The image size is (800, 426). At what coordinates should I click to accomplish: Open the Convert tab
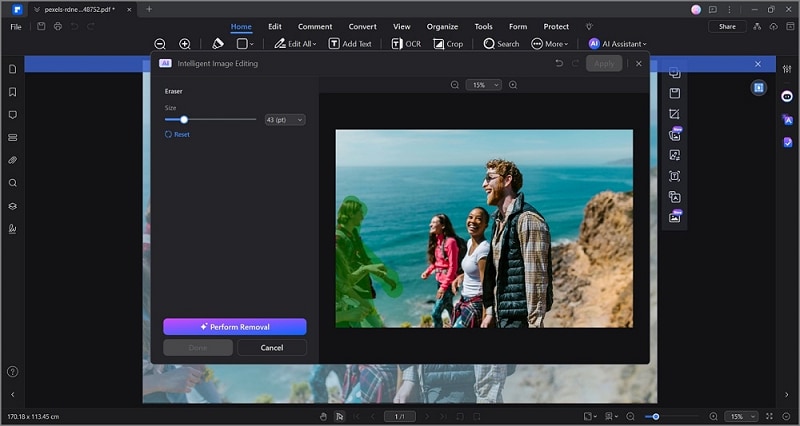coord(362,27)
